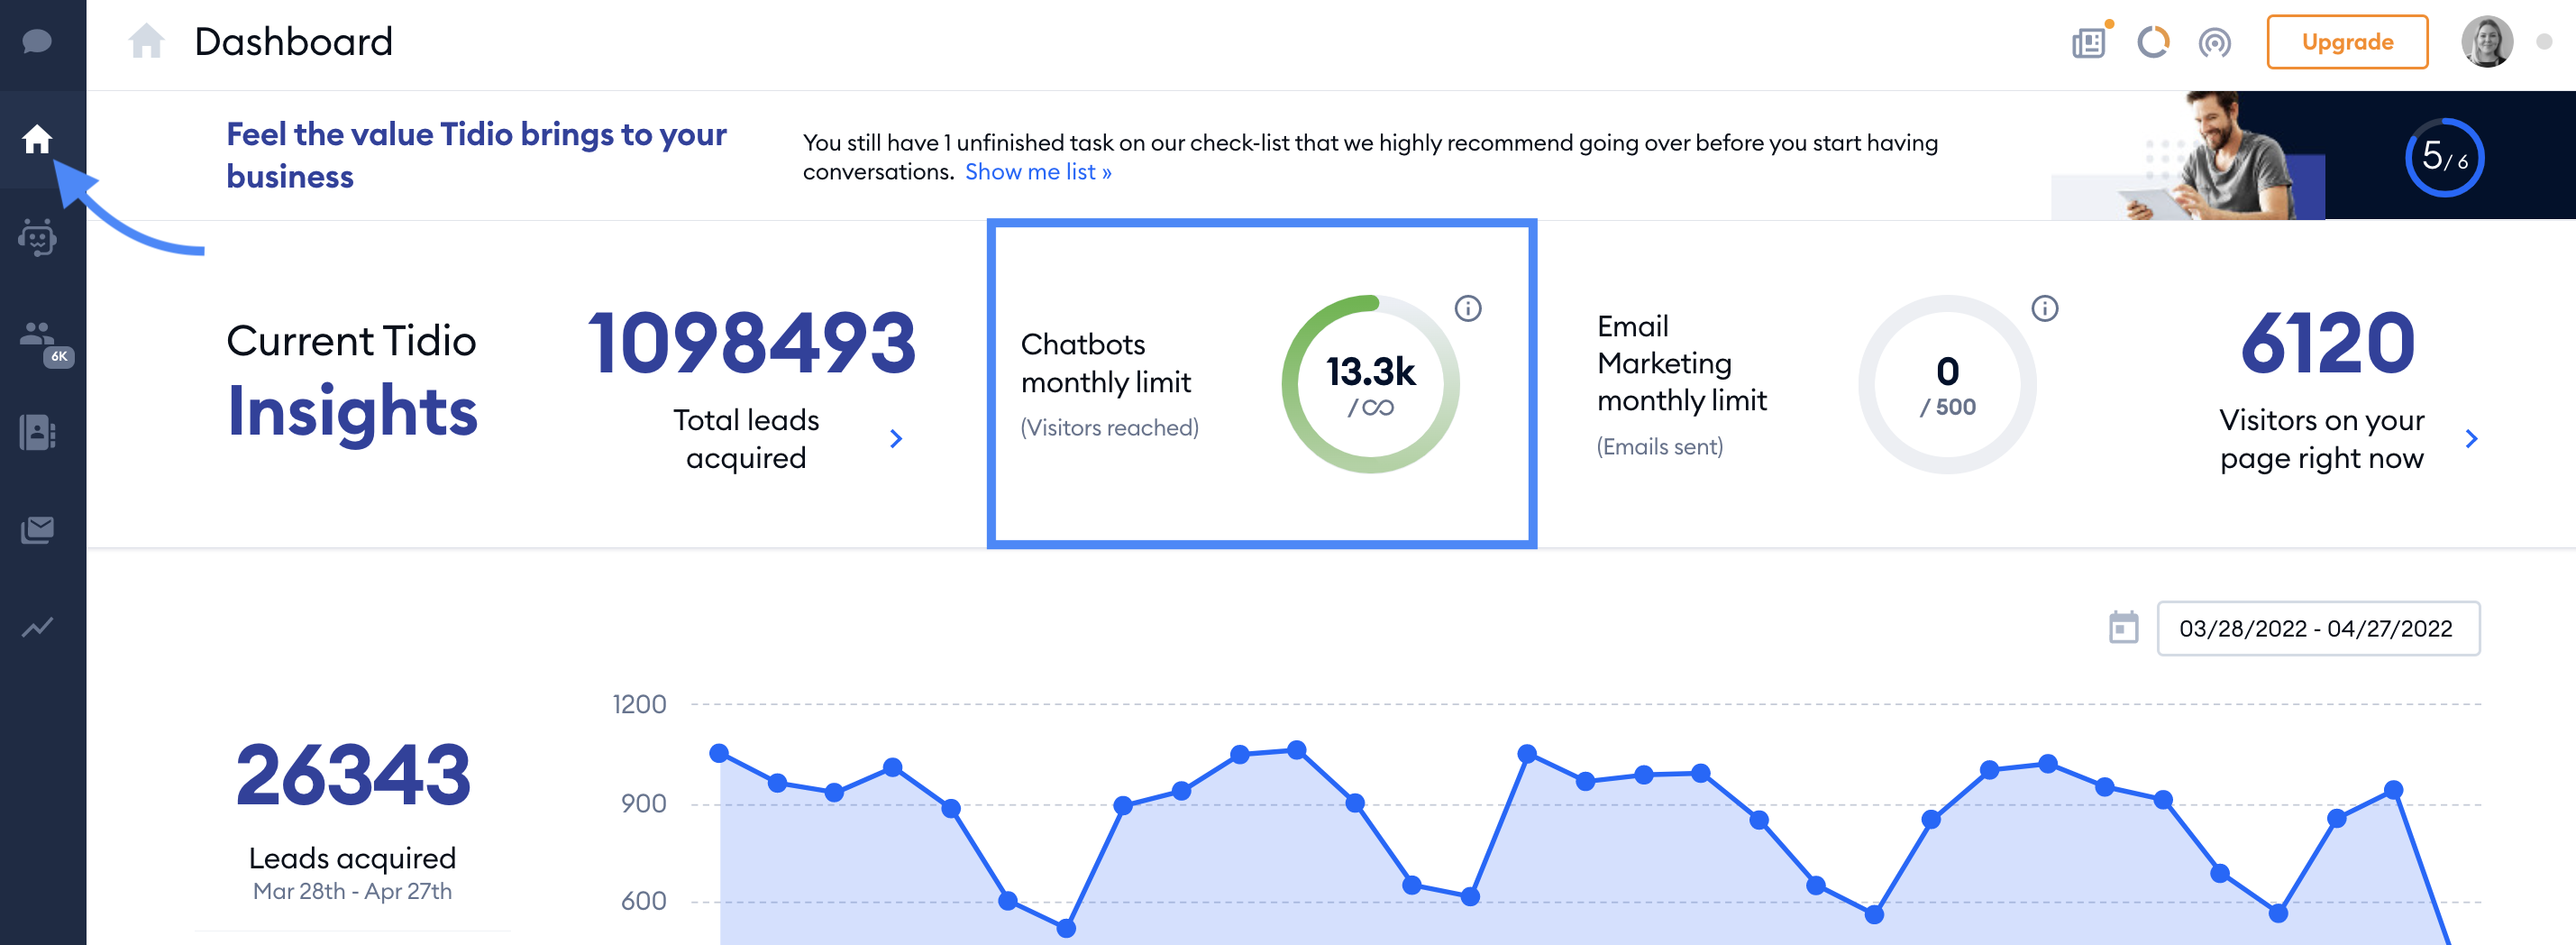
Task: Open the Contacts address book icon
Action: click(38, 432)
